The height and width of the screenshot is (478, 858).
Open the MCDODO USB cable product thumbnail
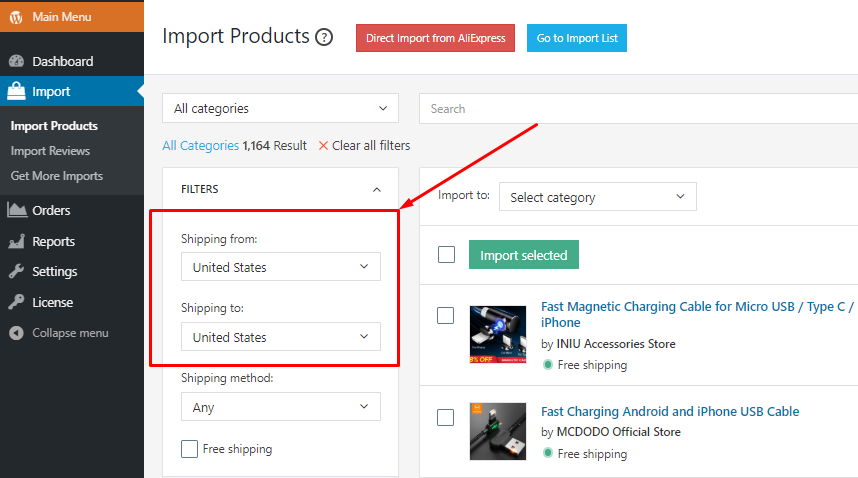tap(497, 431)
